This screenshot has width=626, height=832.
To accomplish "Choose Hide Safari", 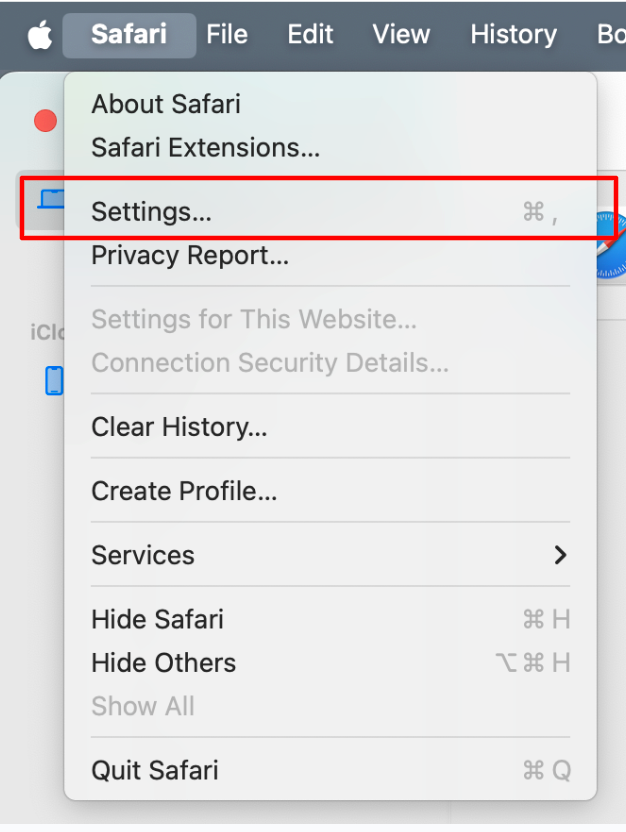I will click(157, 619).
